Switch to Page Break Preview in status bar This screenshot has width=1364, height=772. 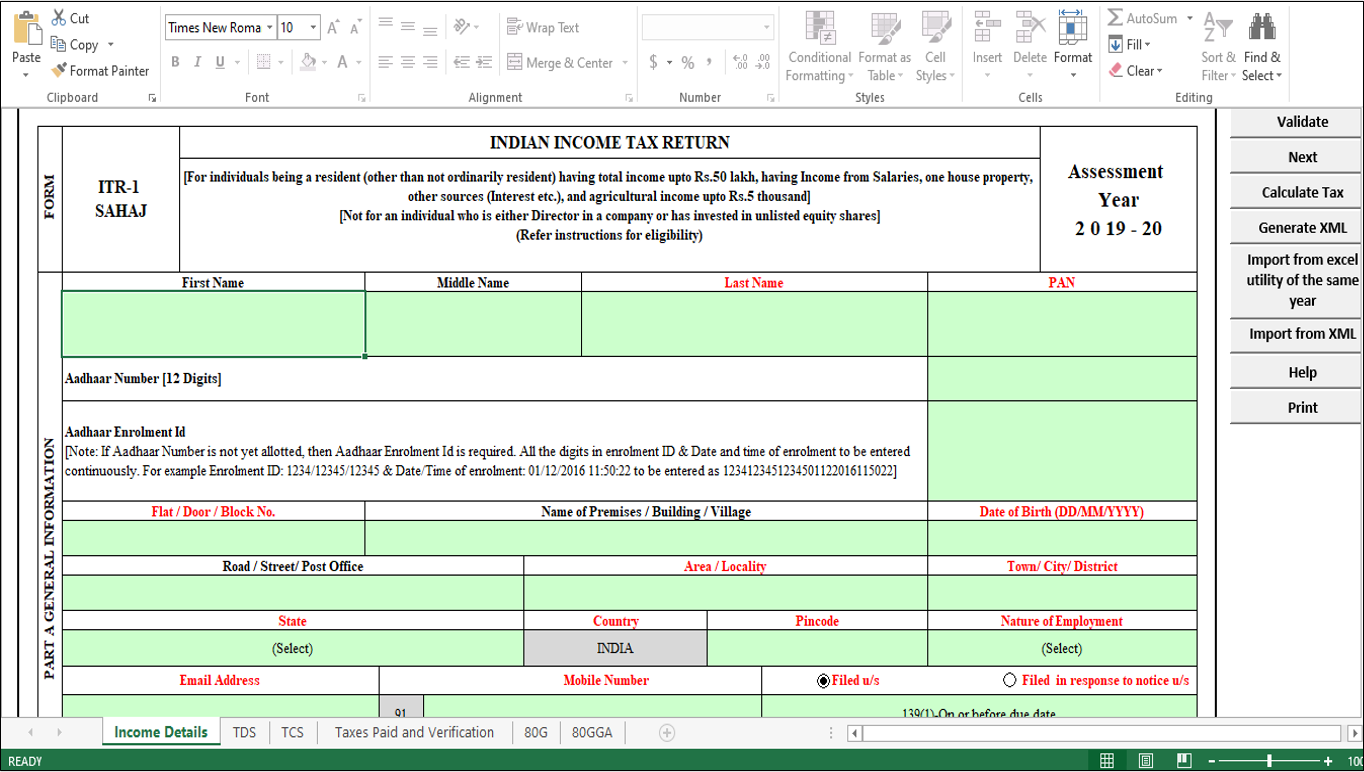pos(1184,761)
